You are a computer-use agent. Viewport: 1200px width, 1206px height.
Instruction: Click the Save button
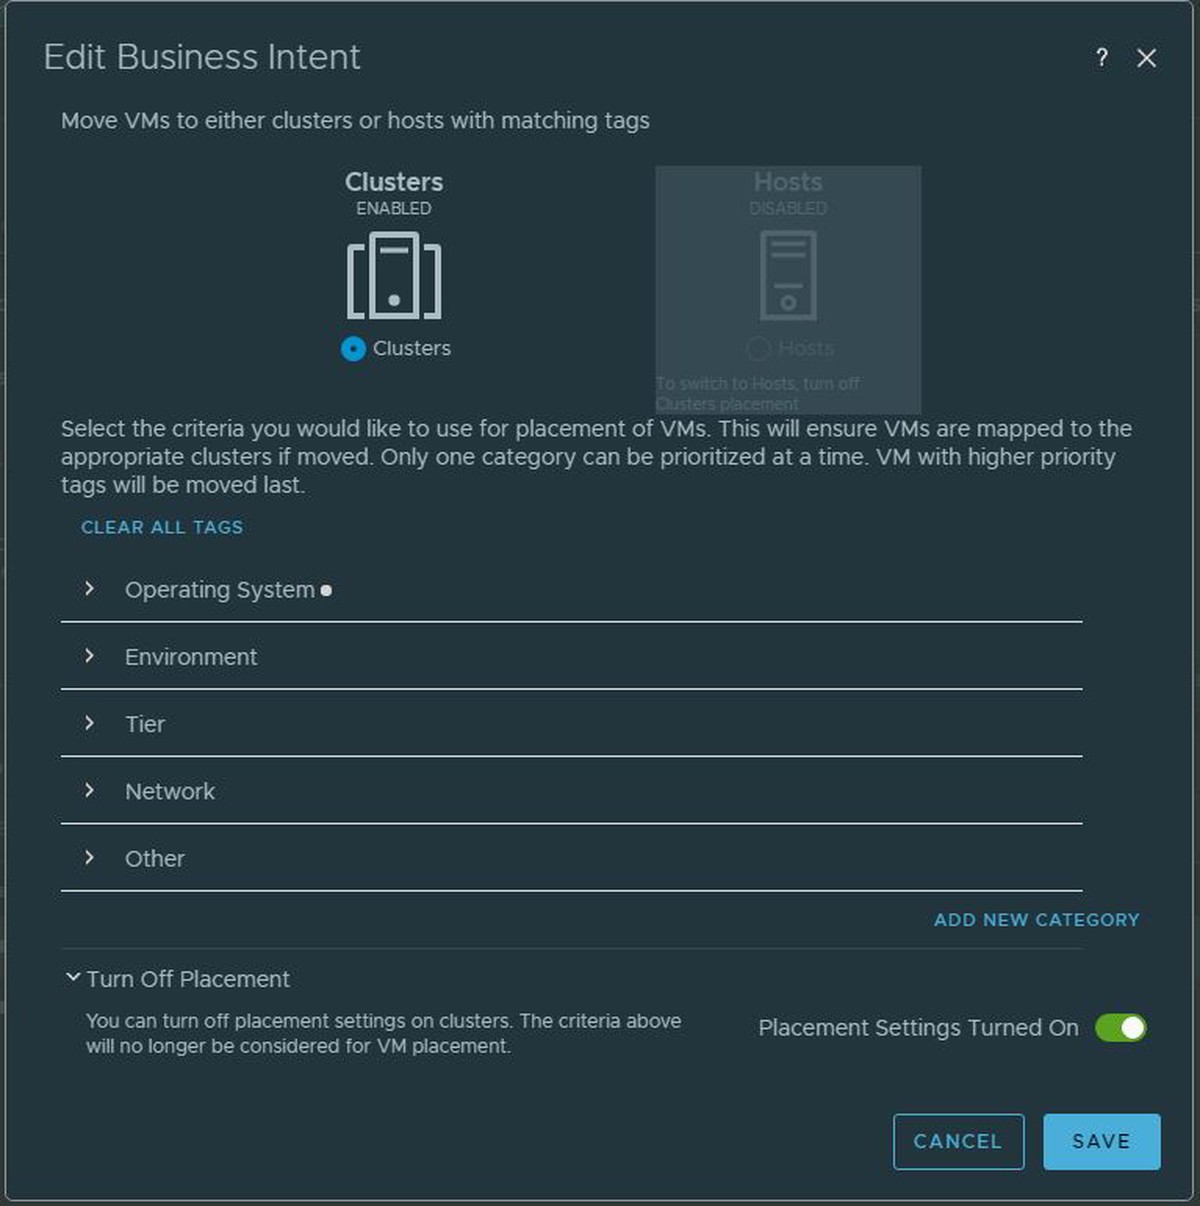pyautogui.click(x=1102, y=1141)
